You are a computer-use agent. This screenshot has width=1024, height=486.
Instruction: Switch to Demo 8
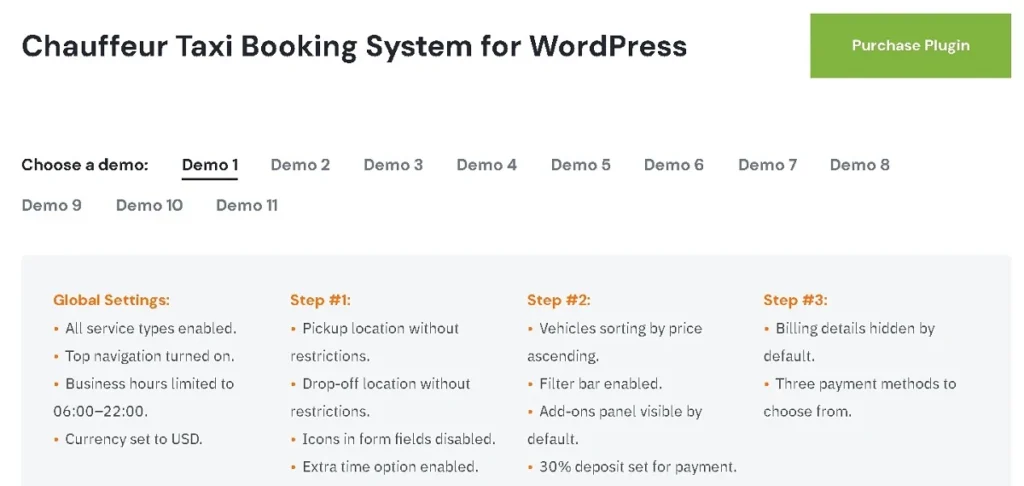(859, 165)
